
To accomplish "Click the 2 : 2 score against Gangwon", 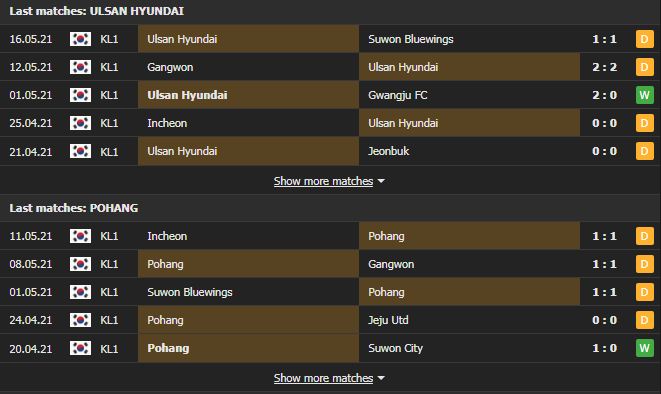I will tap(604, 67).
